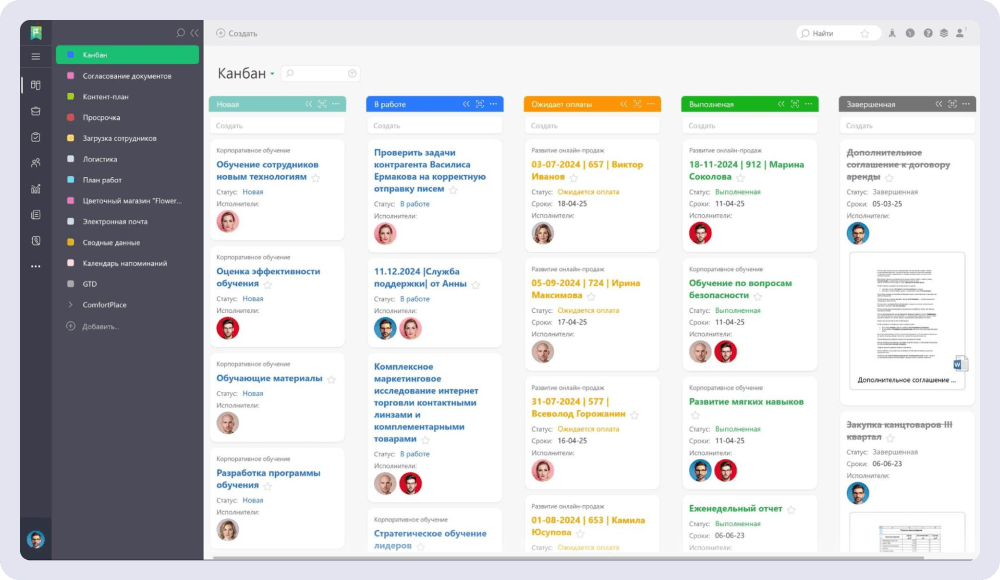Click the info circle icon in top bar

[x=910, y=33]
